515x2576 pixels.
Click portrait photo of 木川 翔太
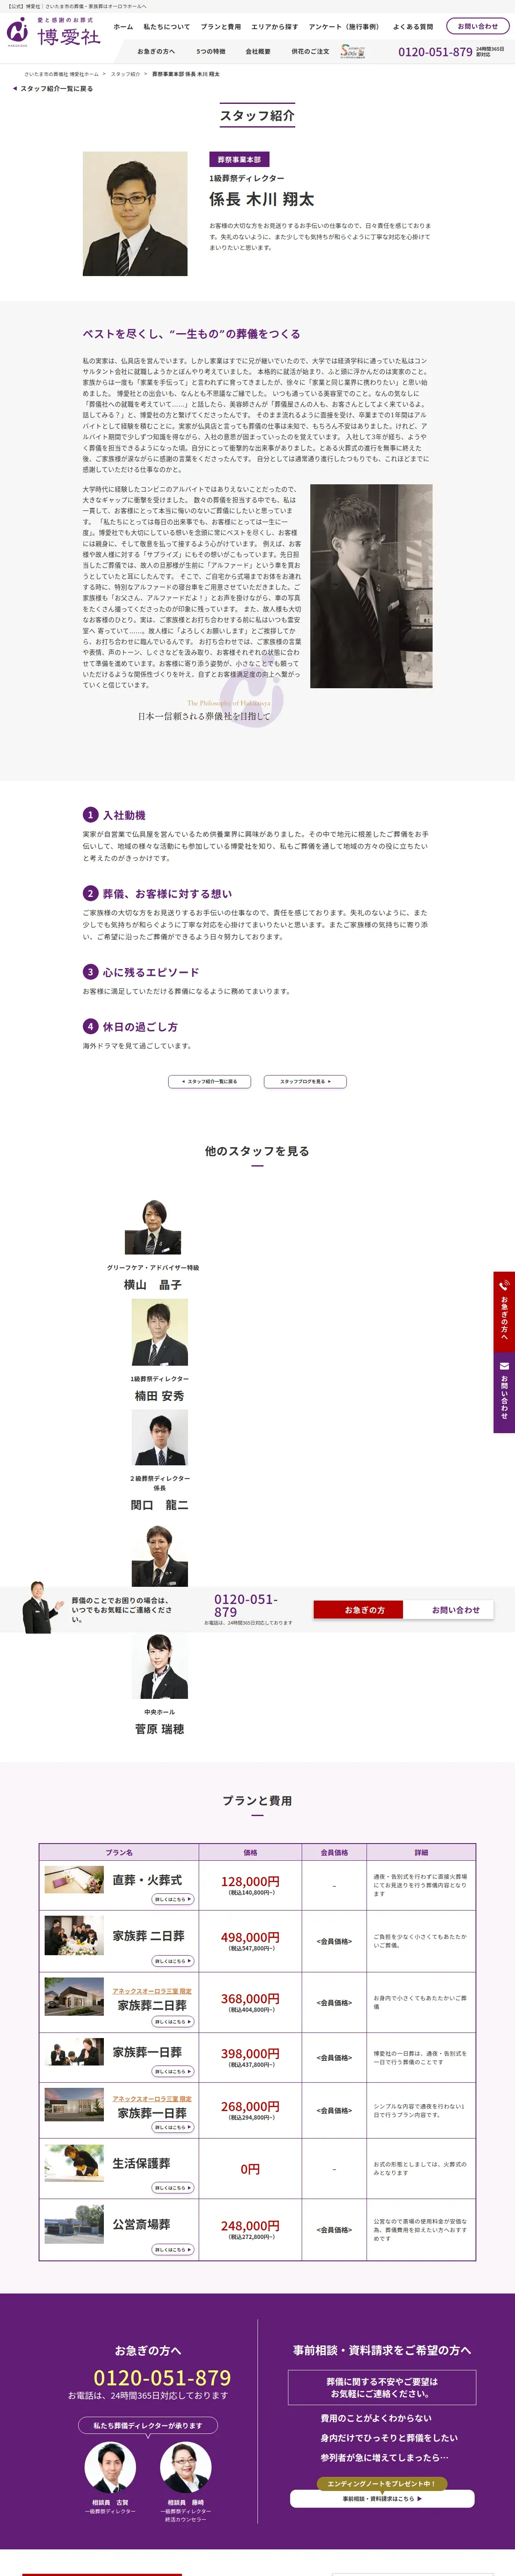pos(135,214)
